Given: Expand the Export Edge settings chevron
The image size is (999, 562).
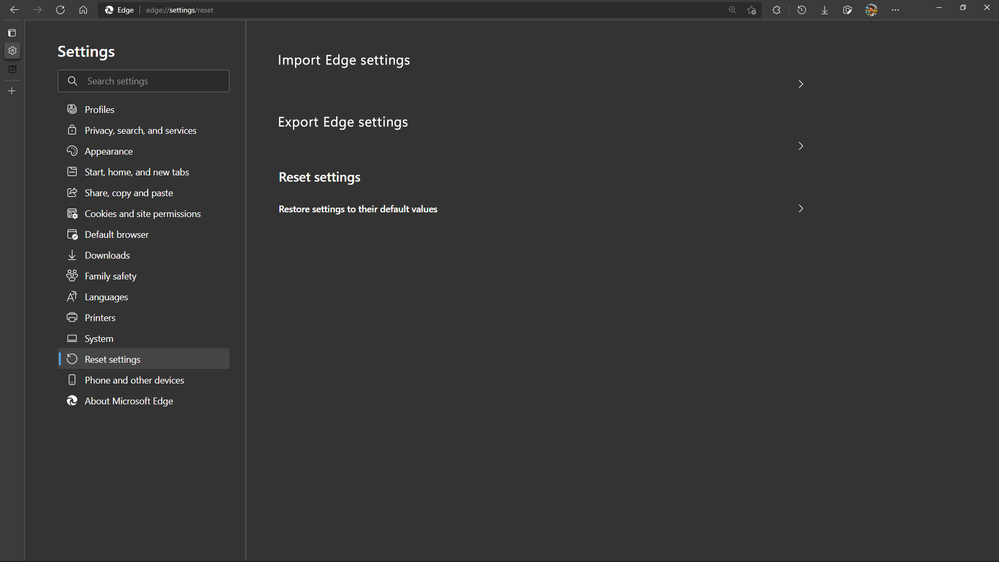Looking at the screenshot, I should pyautogui.click(x=801, y=146).
